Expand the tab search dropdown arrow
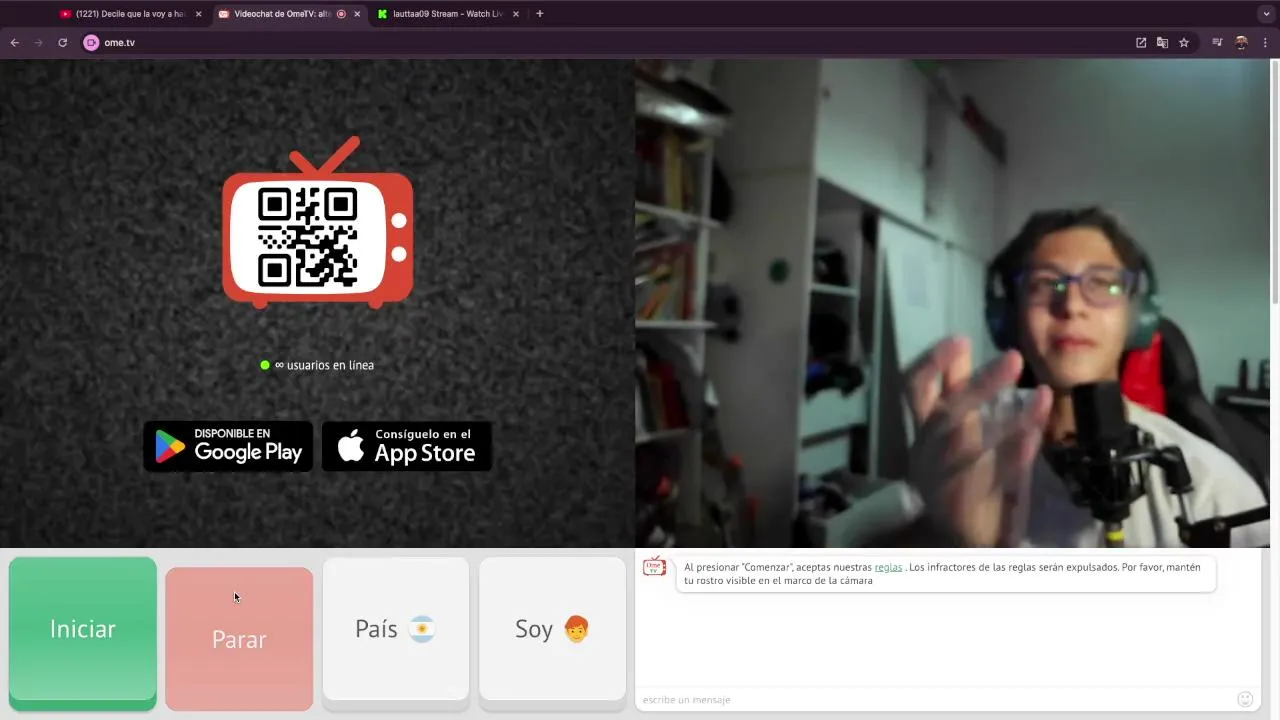 click(1266, 14)
